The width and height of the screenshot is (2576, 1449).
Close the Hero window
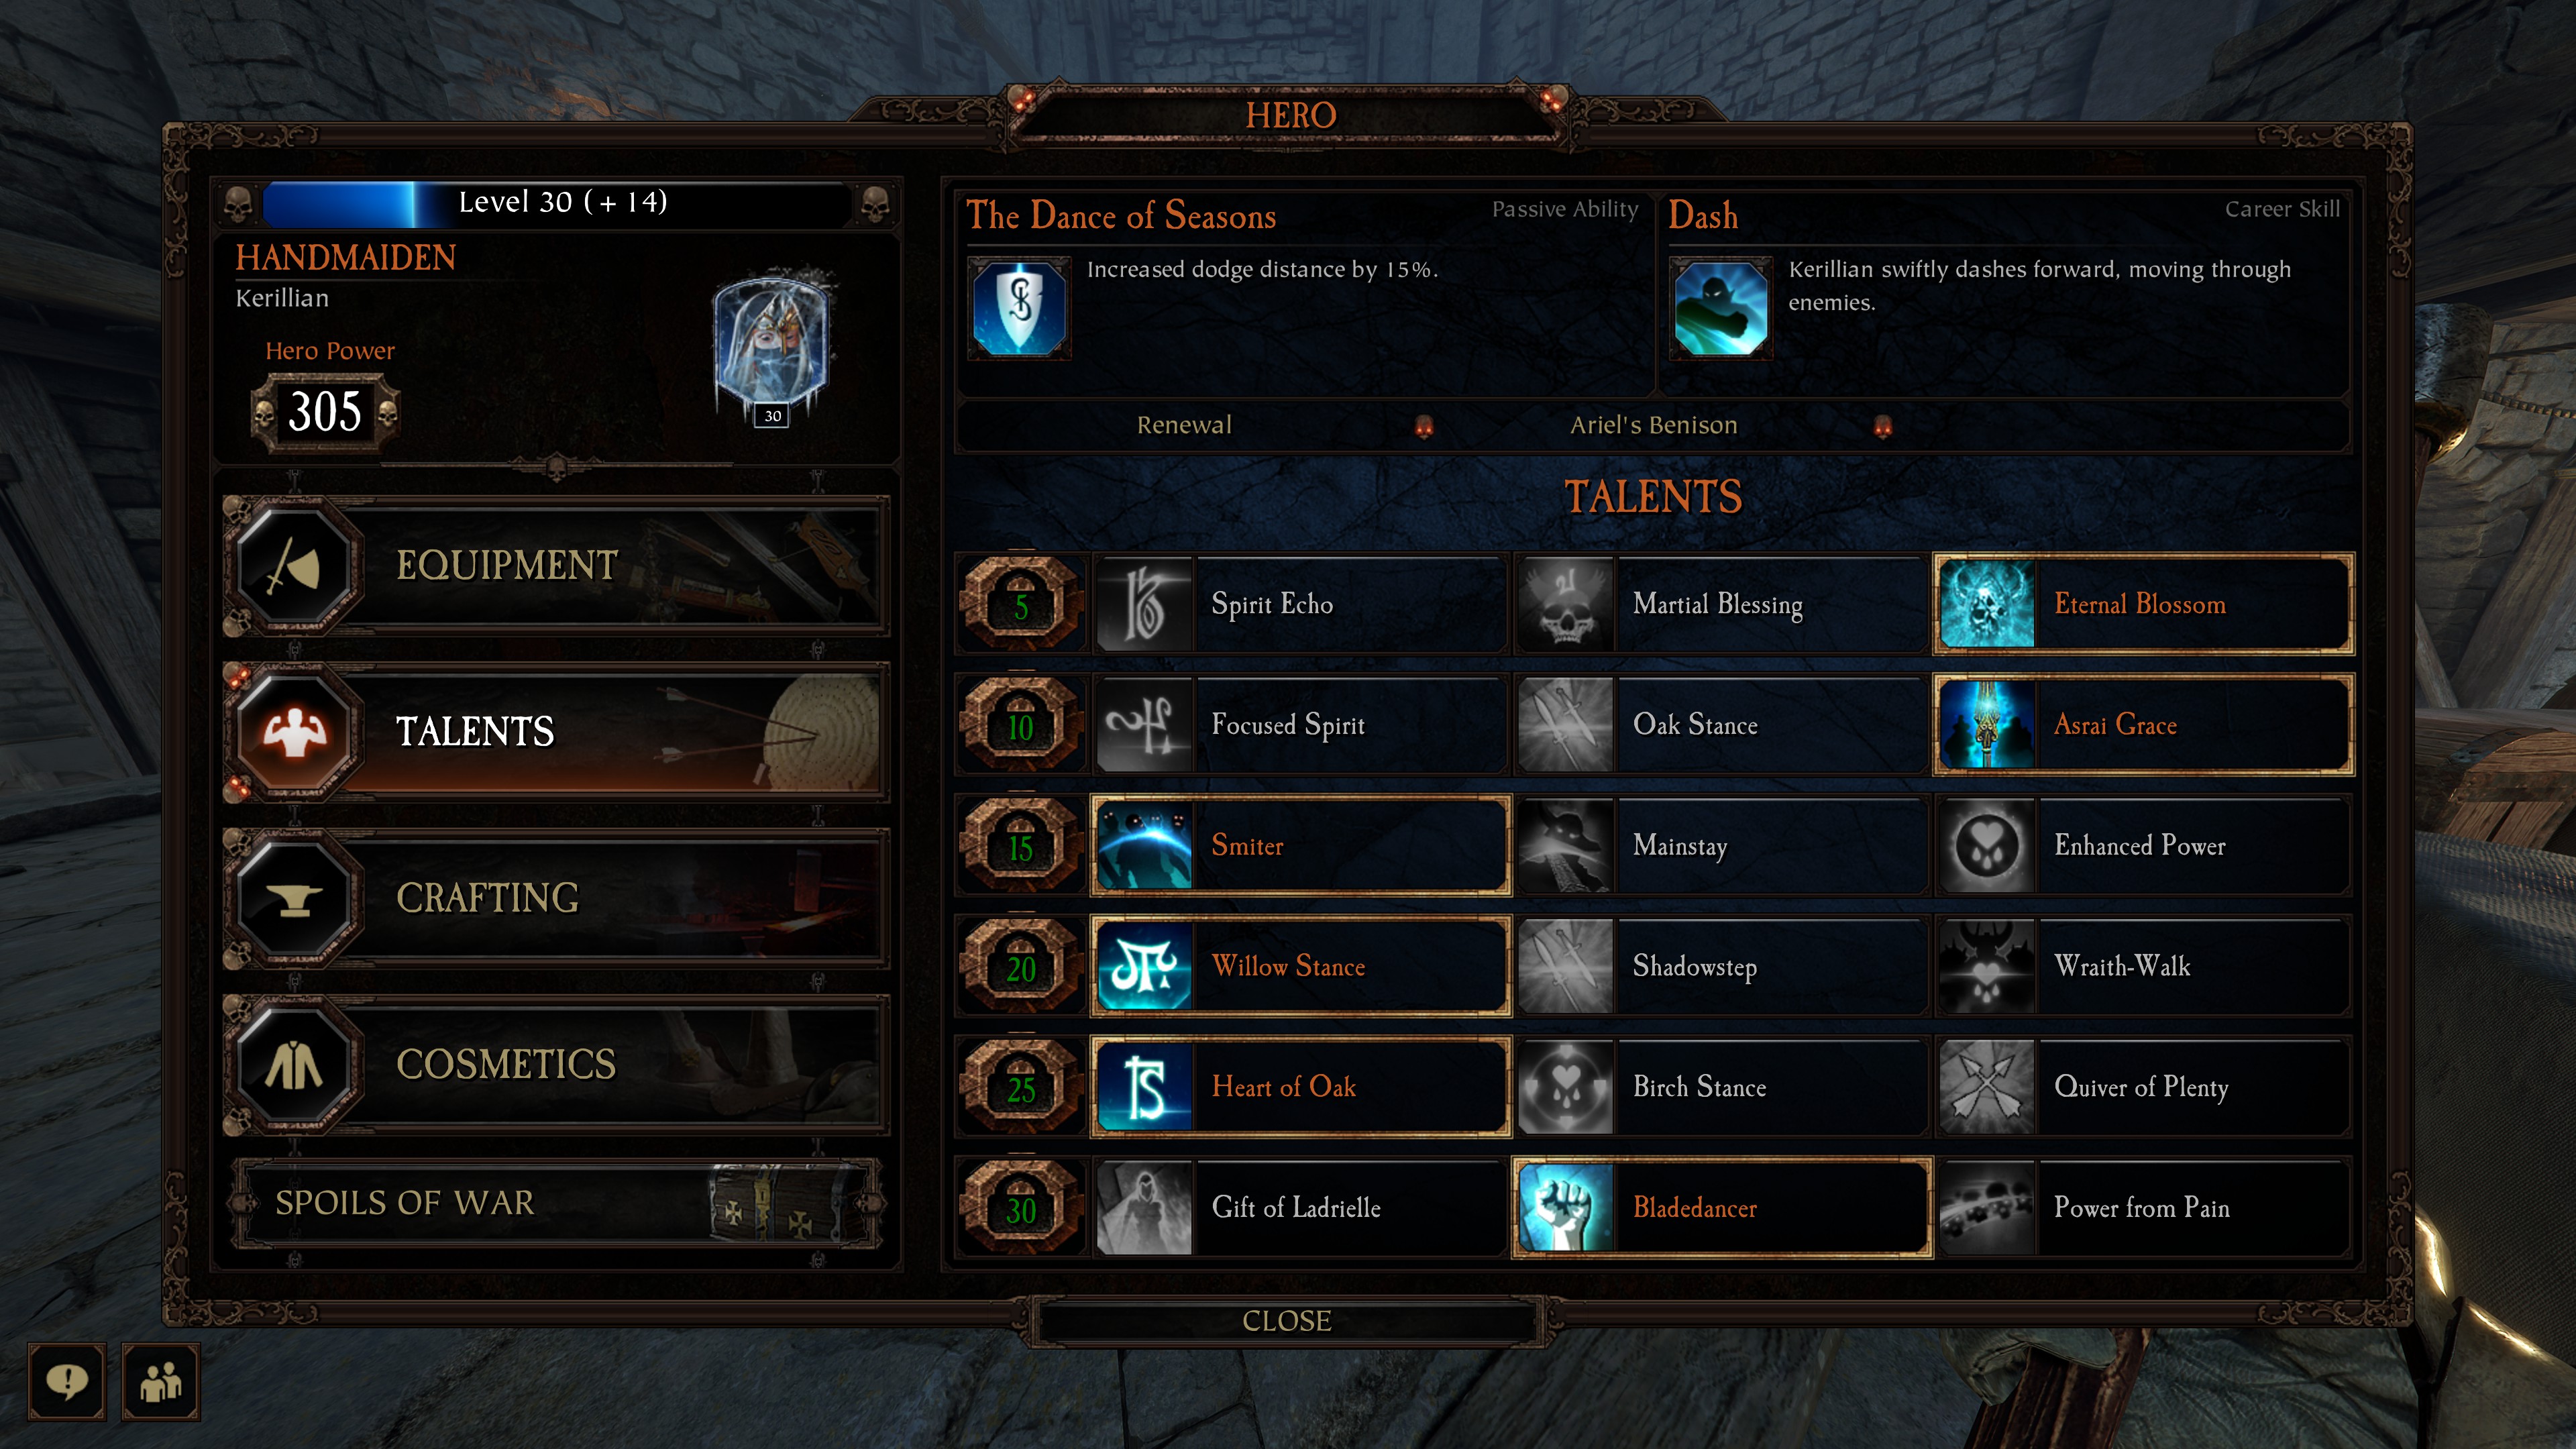click(1287, 1321)
